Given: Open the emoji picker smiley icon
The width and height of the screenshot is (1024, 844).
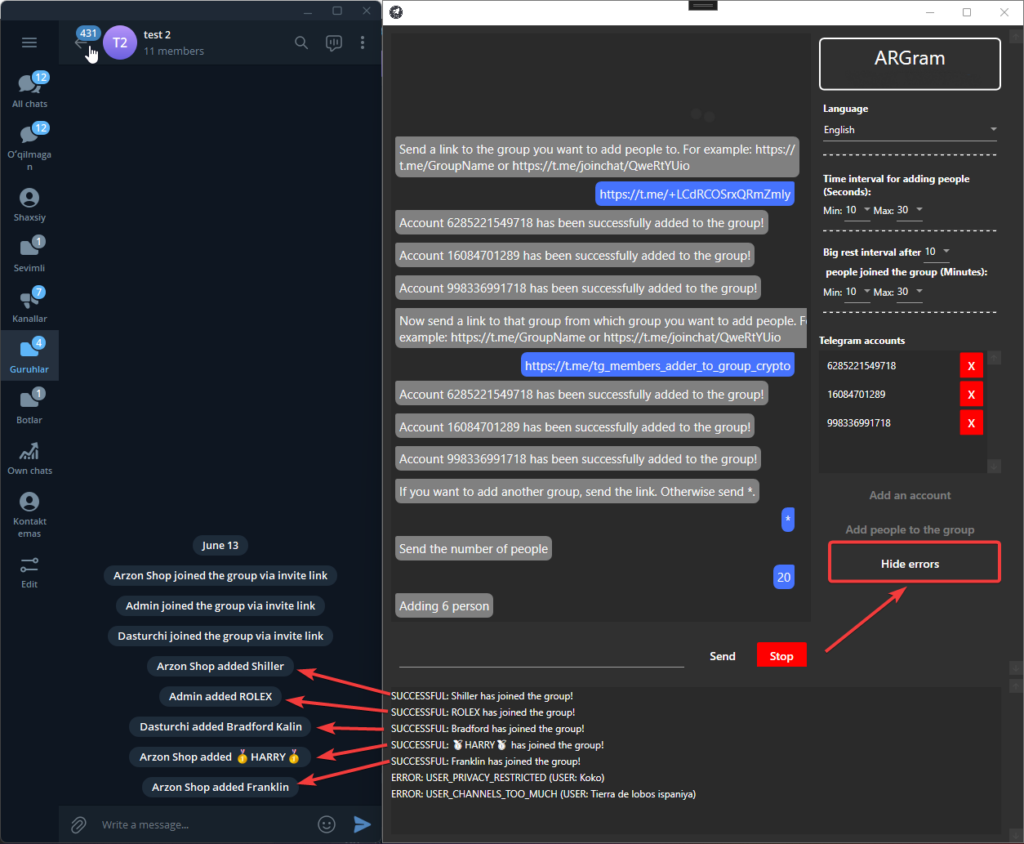Looking at the screenshot, I should (326, 825).
